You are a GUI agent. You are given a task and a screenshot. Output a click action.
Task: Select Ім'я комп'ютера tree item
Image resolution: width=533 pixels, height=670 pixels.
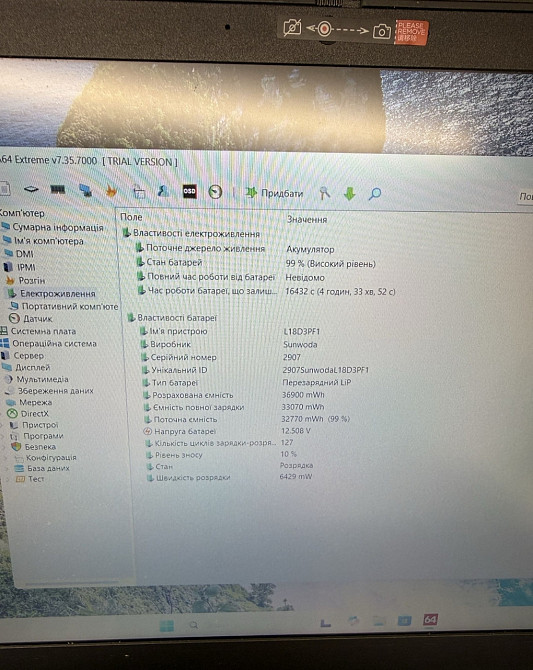coord(43,241)
